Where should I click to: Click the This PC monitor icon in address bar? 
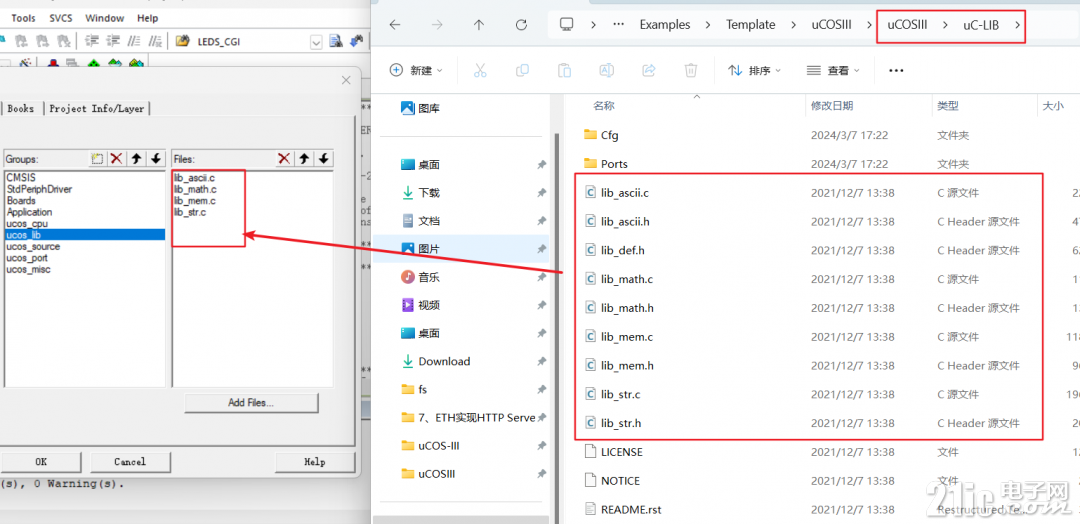pos(566,25)
